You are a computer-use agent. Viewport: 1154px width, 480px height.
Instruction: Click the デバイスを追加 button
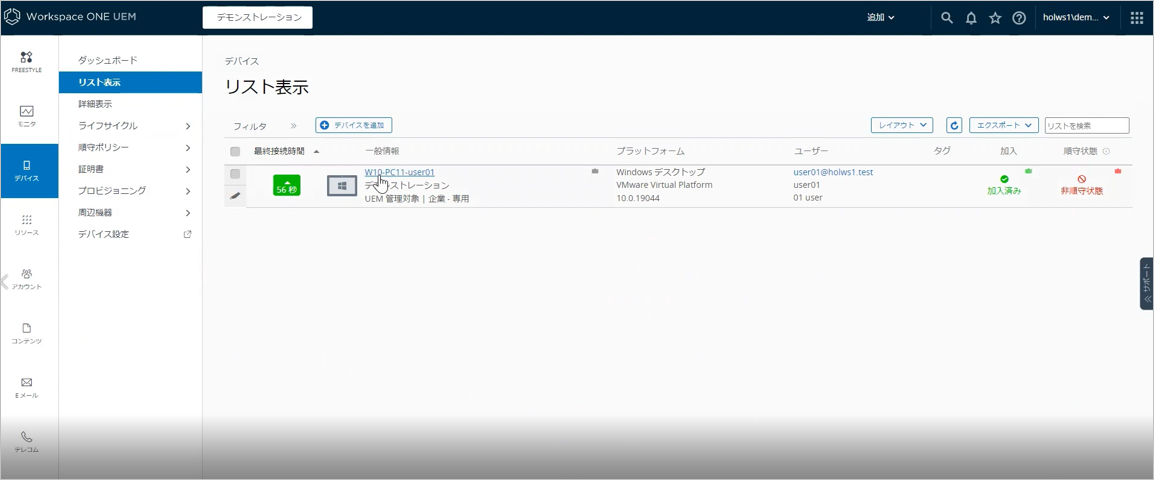tap(354, 125)
